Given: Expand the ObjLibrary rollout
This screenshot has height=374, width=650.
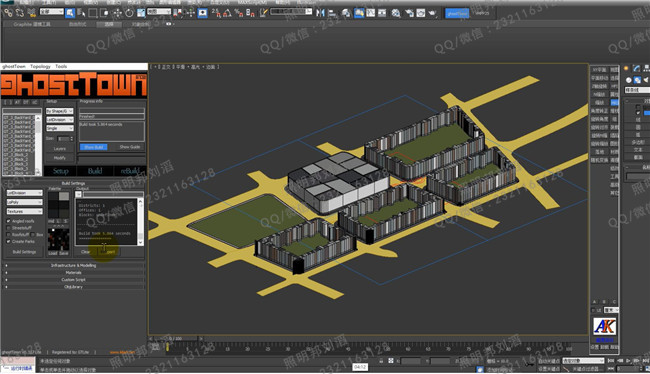Looking at the screenshot, I should pyautogui.click(x=73, y=287).
